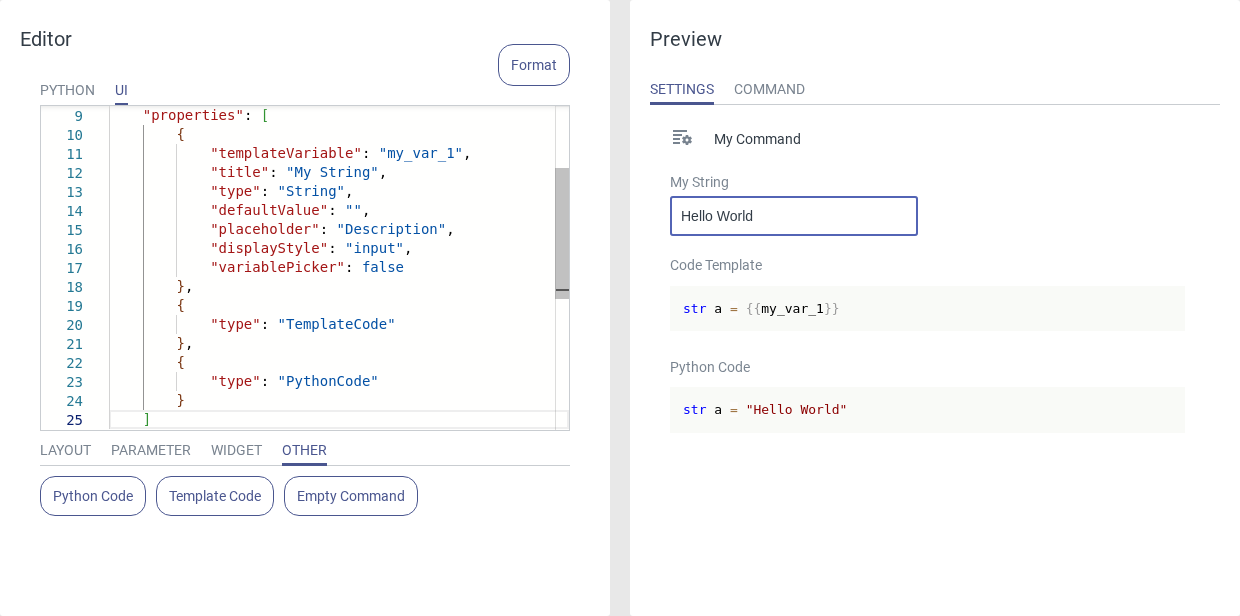Place cursor on variablePicker false value
The image size is (1240, 616).
(383, 267)
